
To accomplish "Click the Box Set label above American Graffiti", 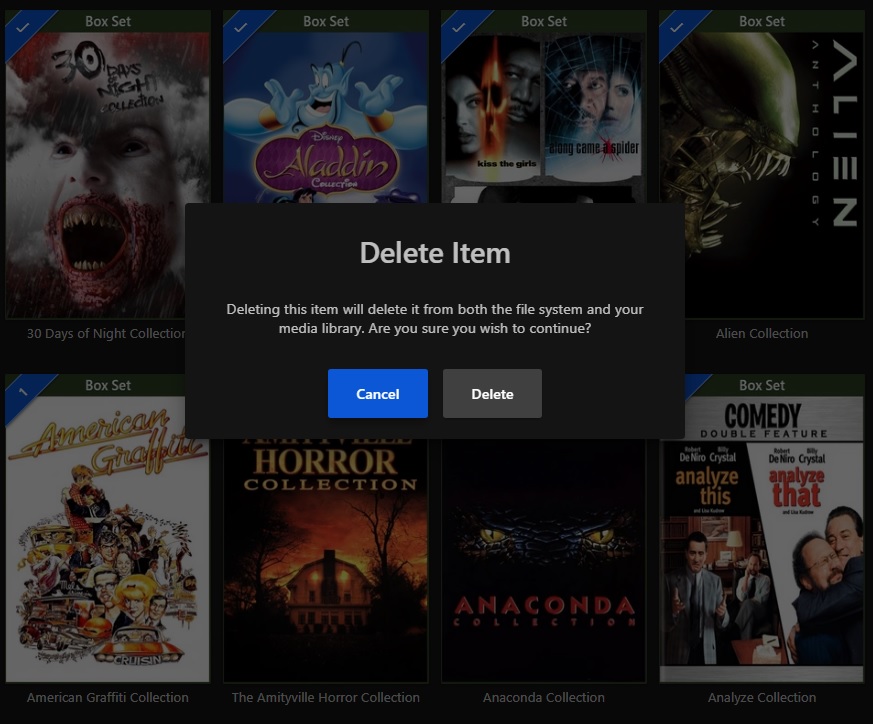I will point(108,385).
